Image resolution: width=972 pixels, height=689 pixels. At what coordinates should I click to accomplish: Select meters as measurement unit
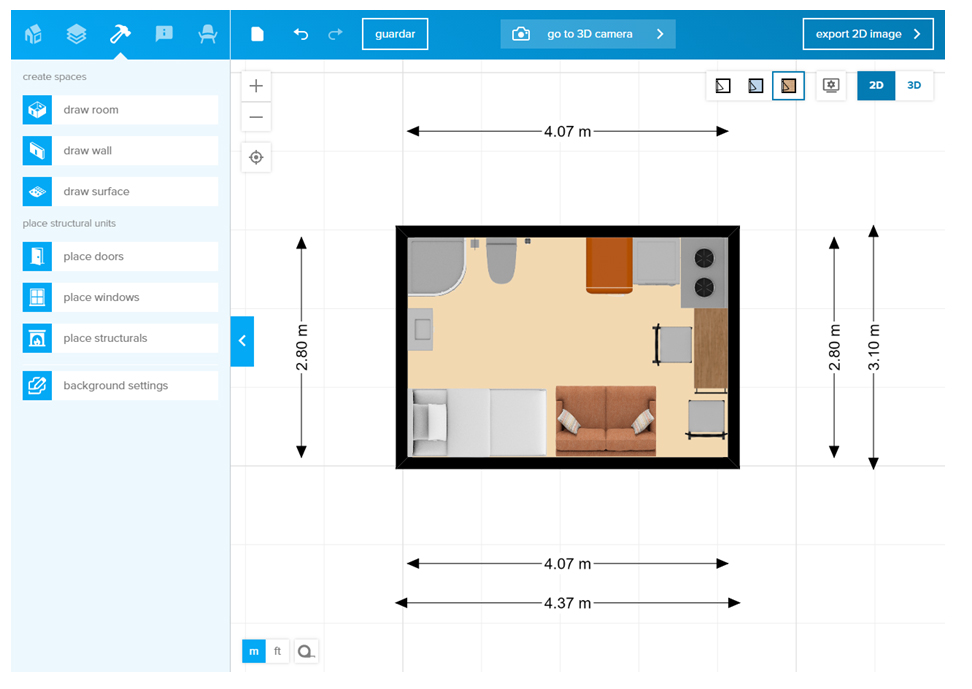pyautogui.click(x=254, y=652)
